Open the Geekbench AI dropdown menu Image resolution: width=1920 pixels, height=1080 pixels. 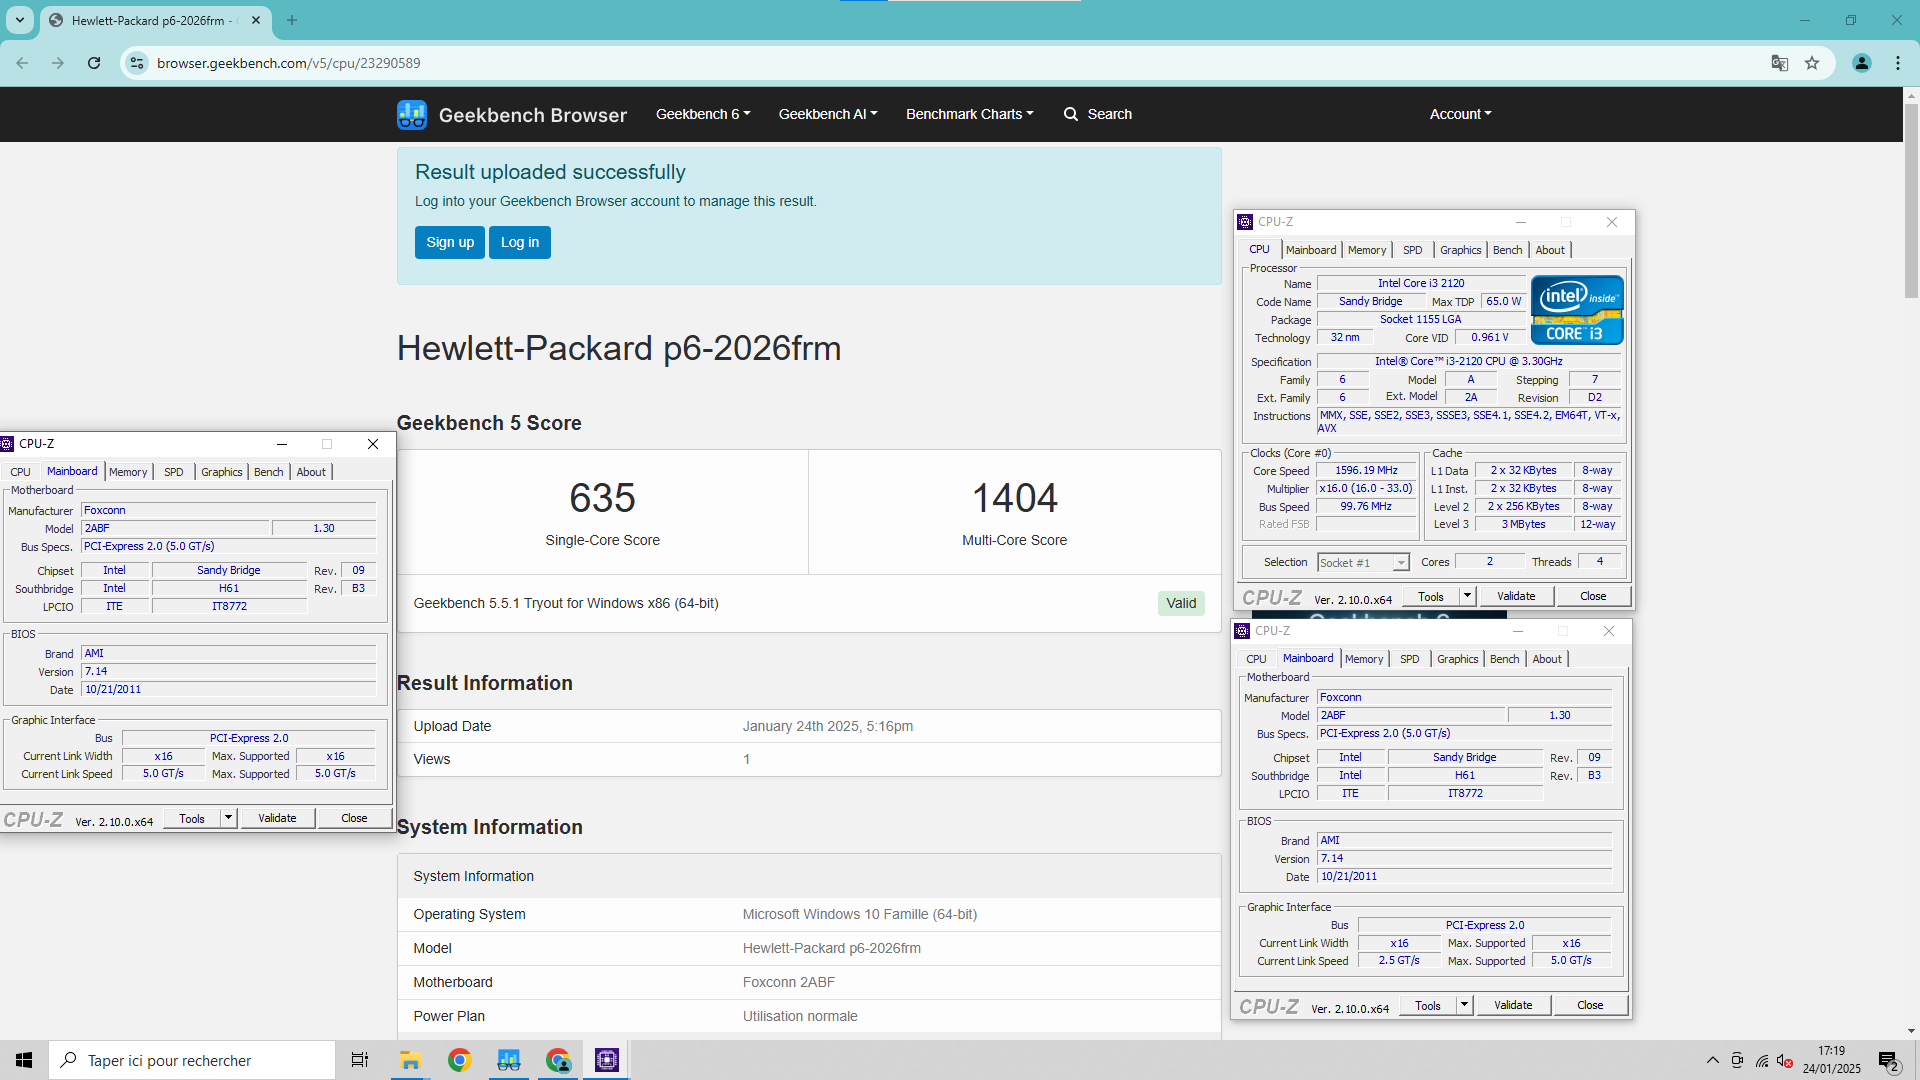point(828,114)
